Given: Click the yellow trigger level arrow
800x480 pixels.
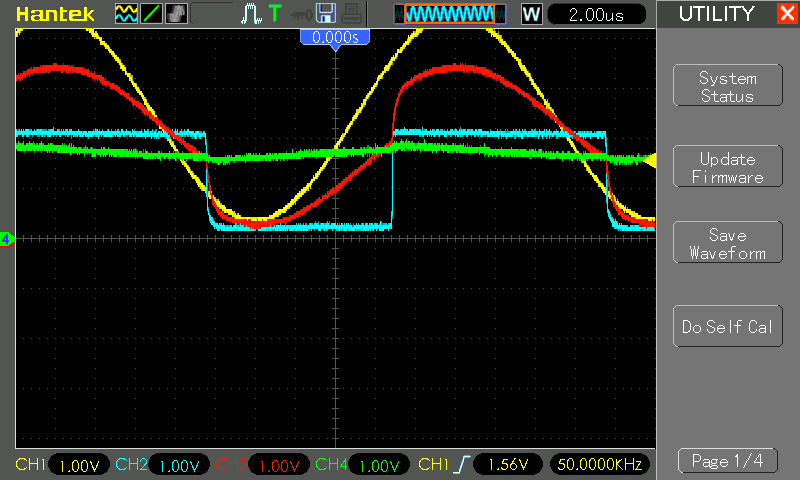Looking at the screenshot, I should (649, 161).
